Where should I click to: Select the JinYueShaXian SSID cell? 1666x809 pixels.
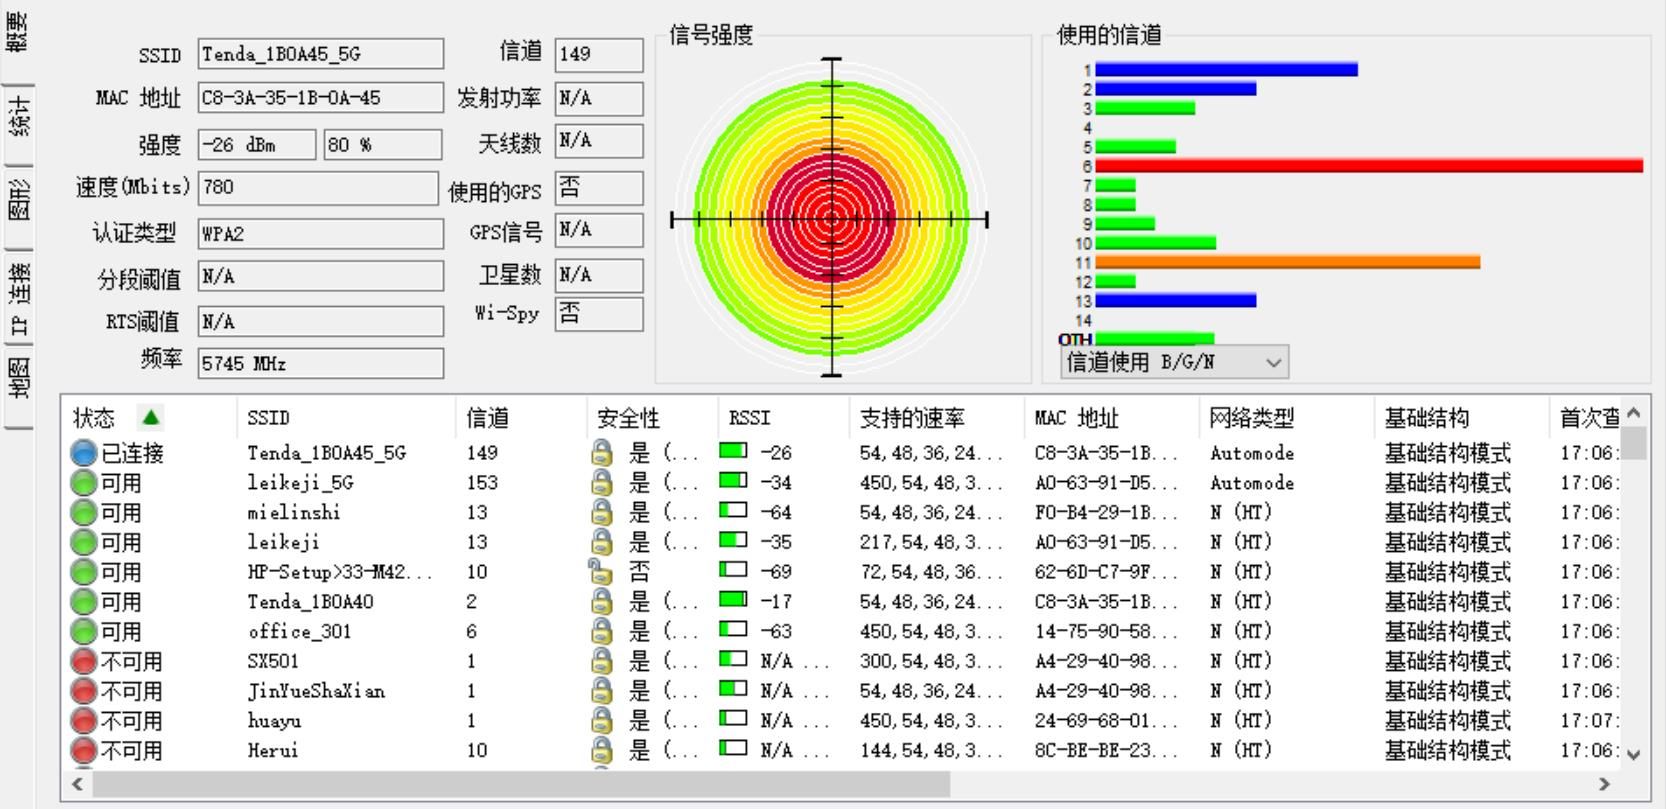[317, 691]
